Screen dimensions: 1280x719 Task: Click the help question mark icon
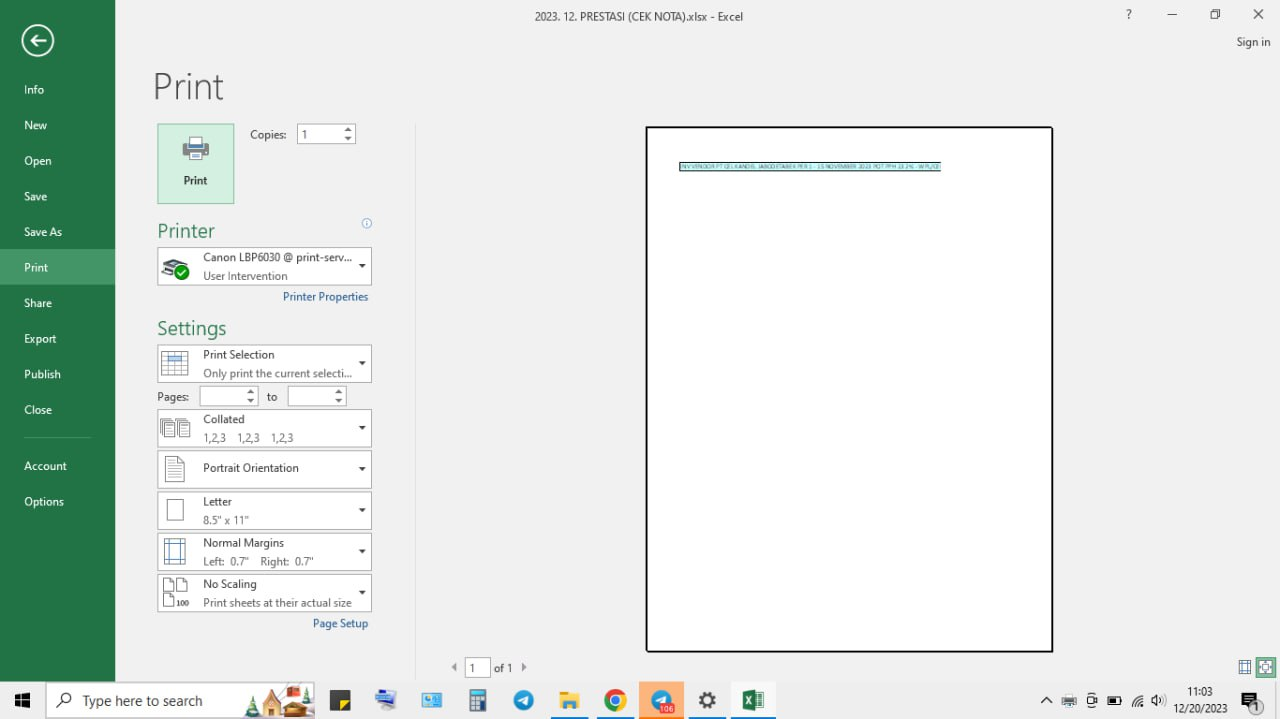pos(1129,14)
